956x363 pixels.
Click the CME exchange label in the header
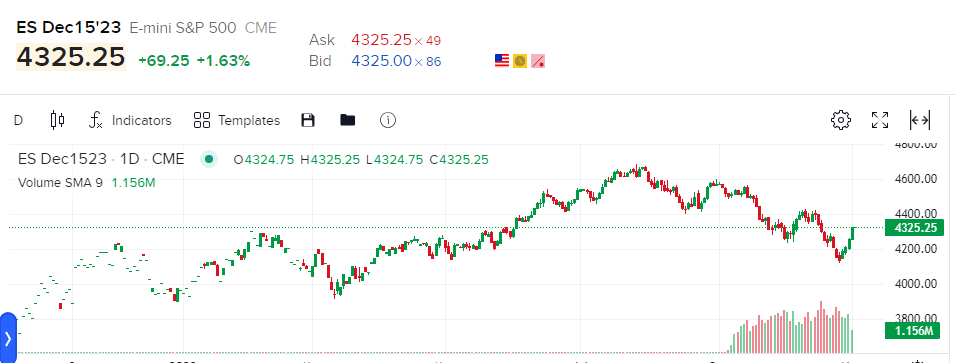pos(260,27)
